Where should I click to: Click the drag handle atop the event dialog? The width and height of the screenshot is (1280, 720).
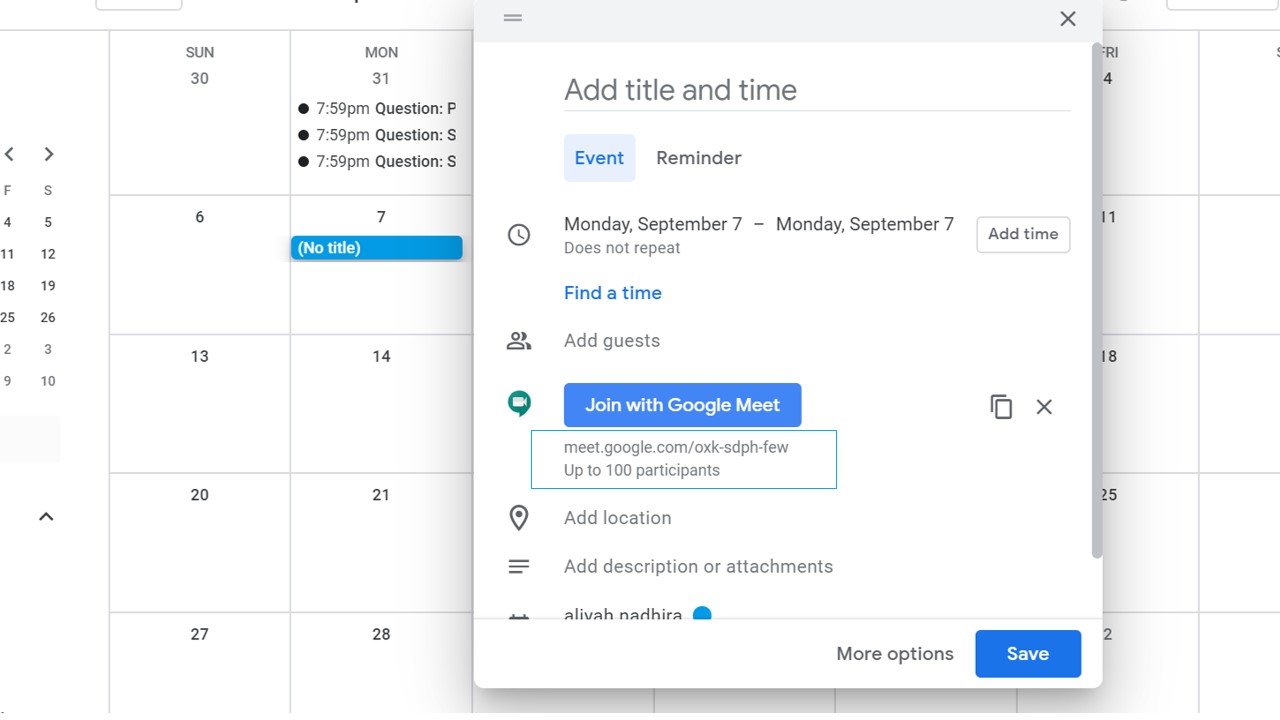pyautogui.click(x=512, y=17)
